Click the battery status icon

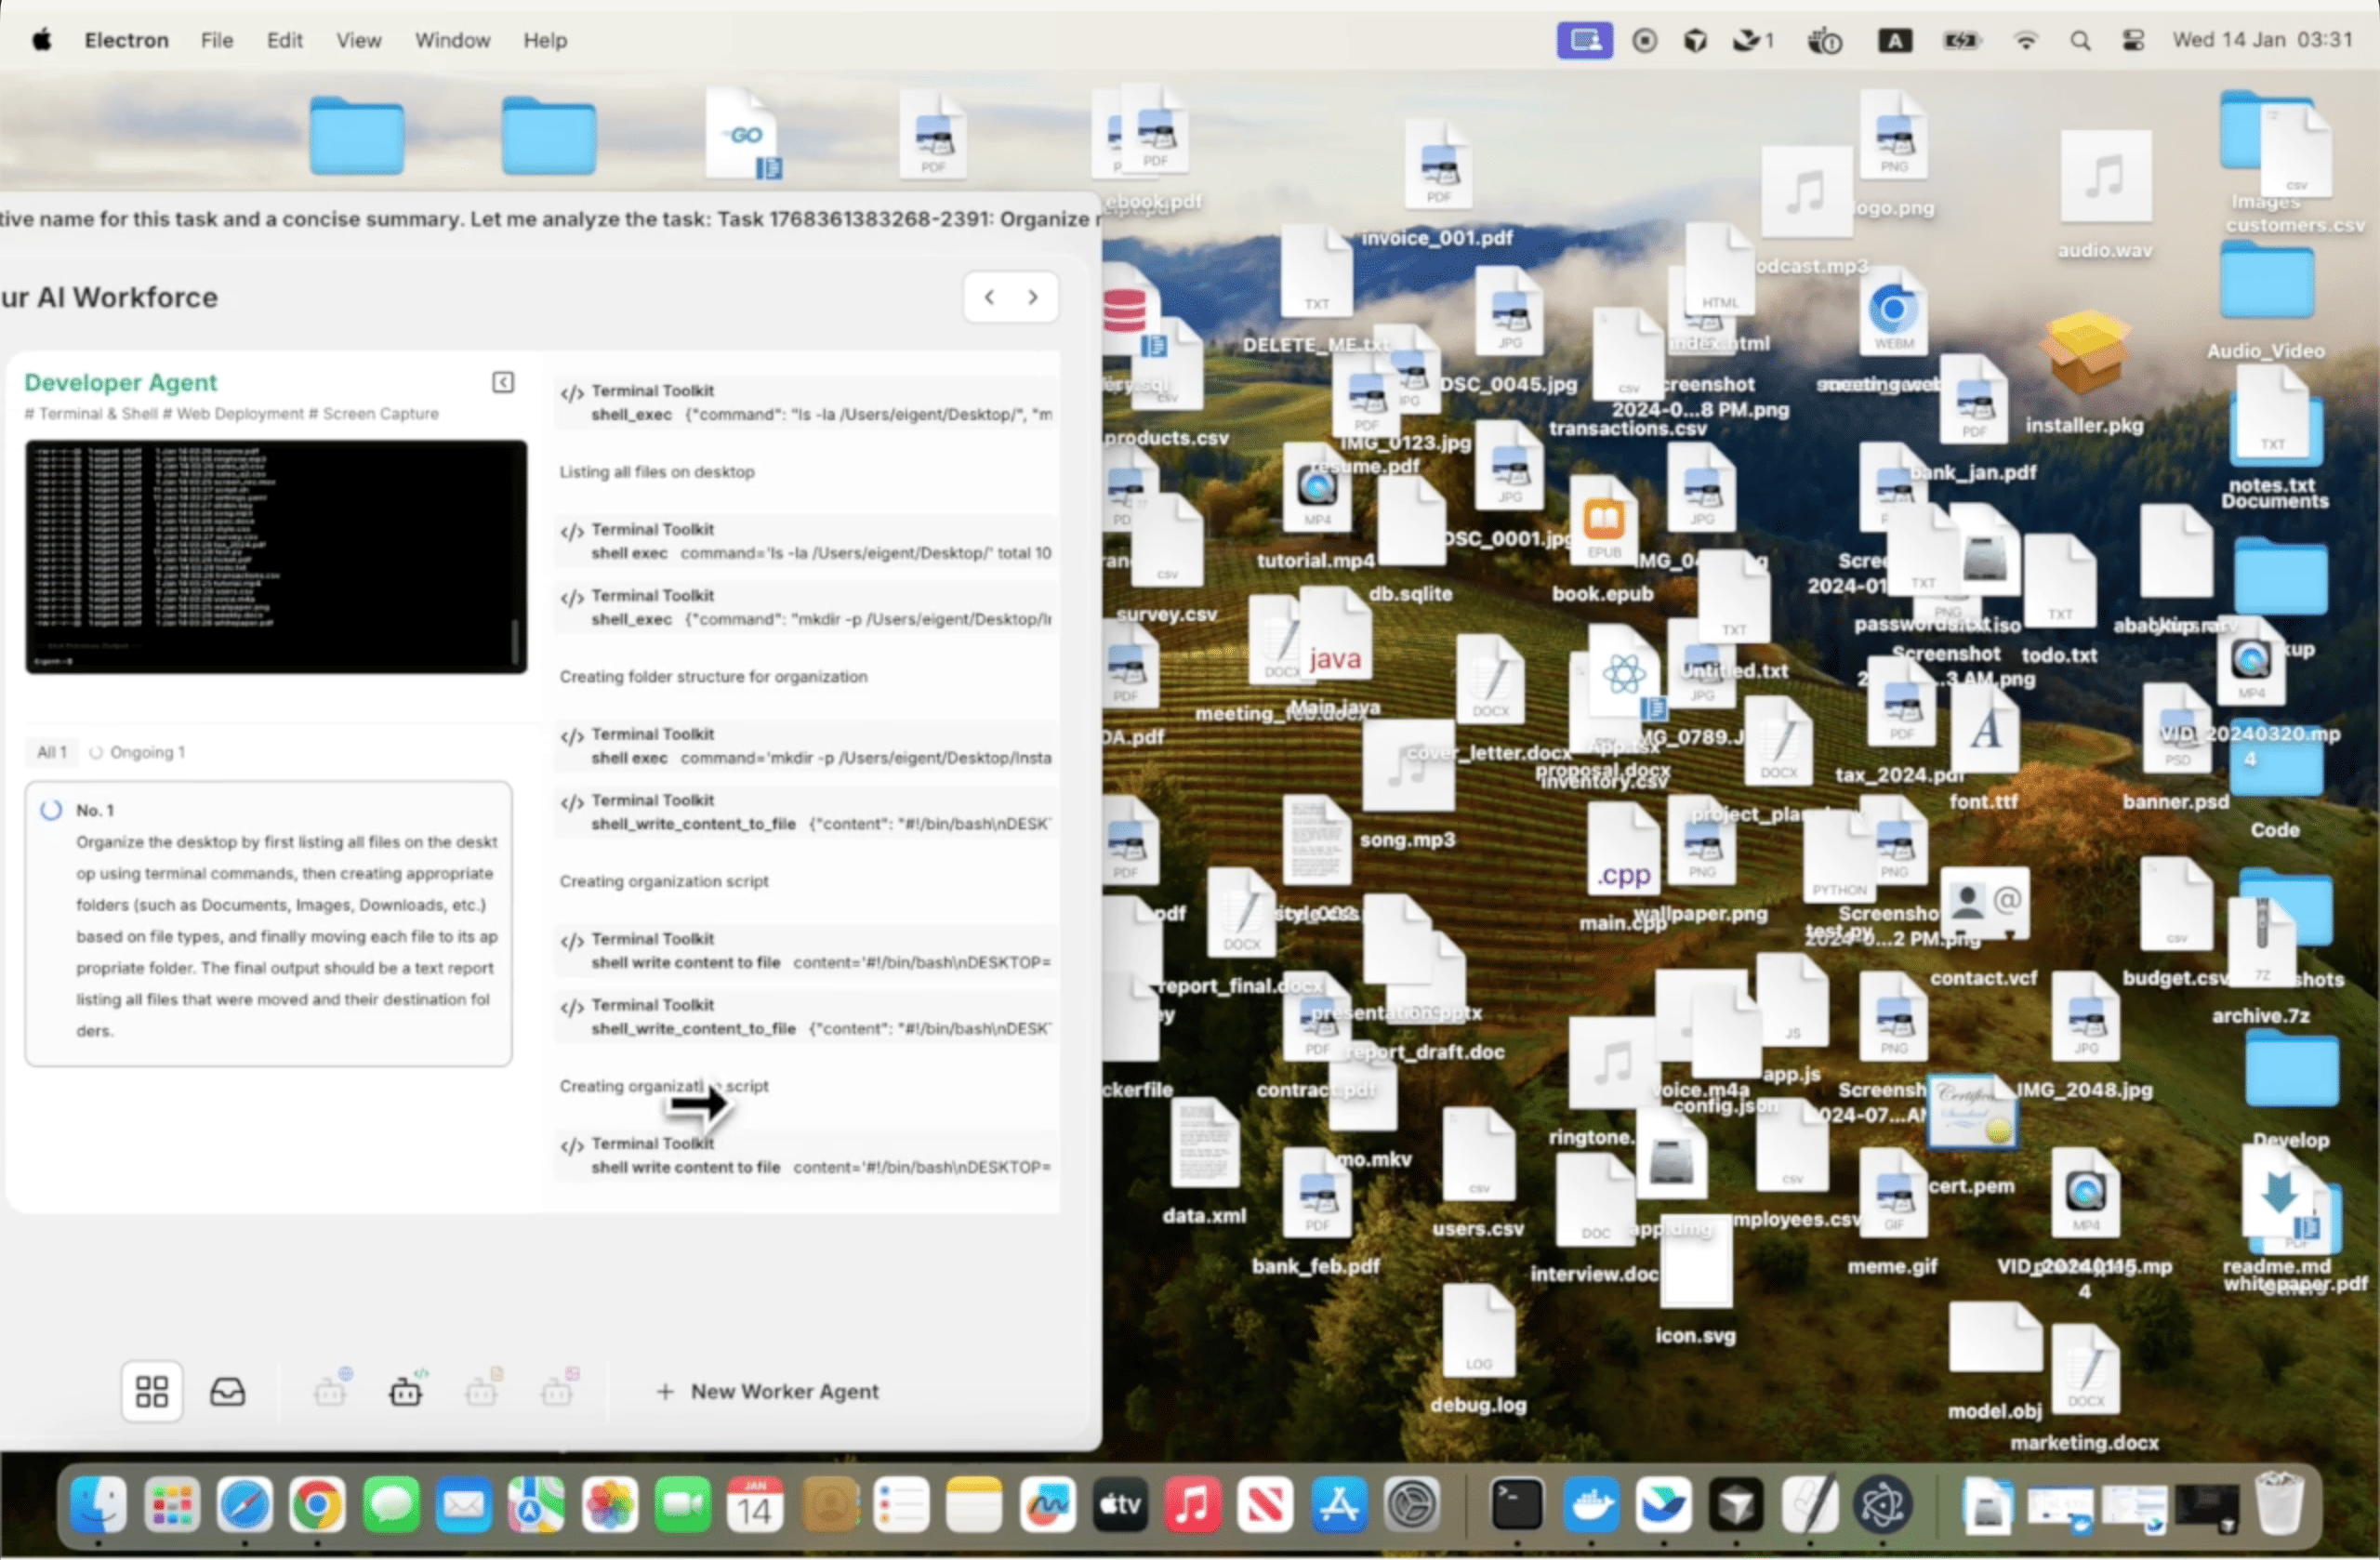[1961, 40]
